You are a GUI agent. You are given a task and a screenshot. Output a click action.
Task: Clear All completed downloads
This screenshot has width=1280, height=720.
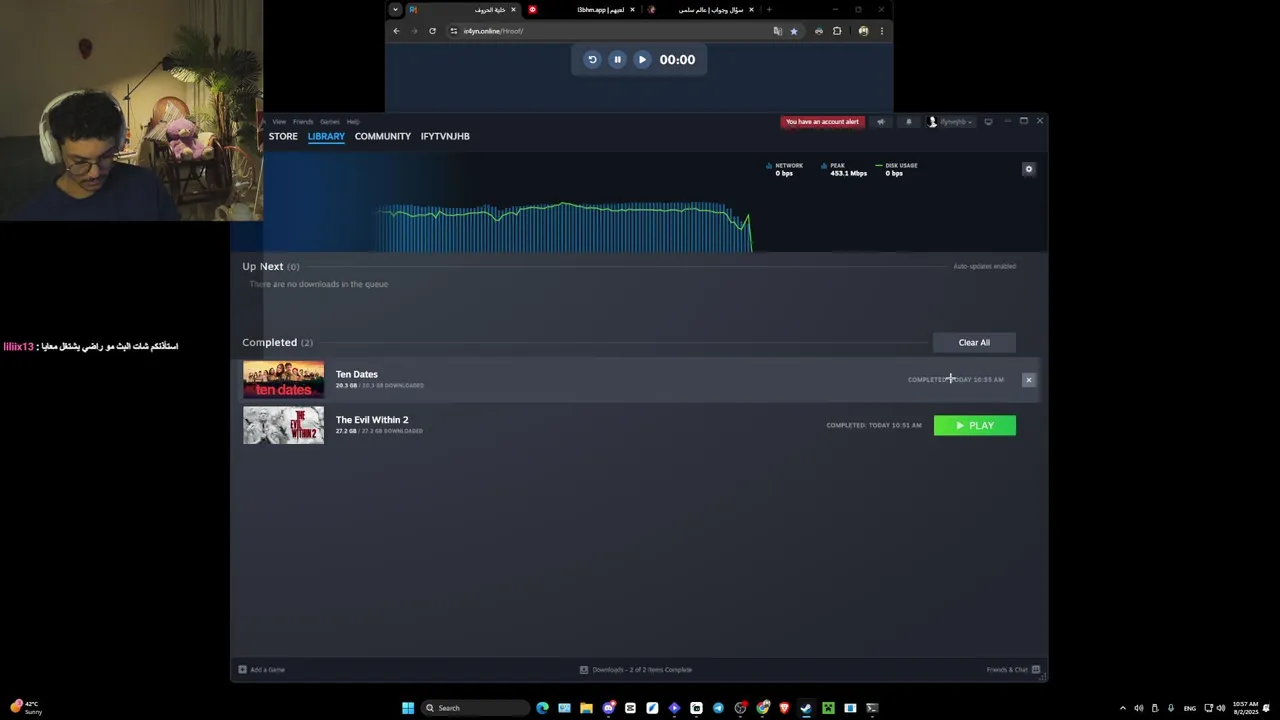point(974,342)
